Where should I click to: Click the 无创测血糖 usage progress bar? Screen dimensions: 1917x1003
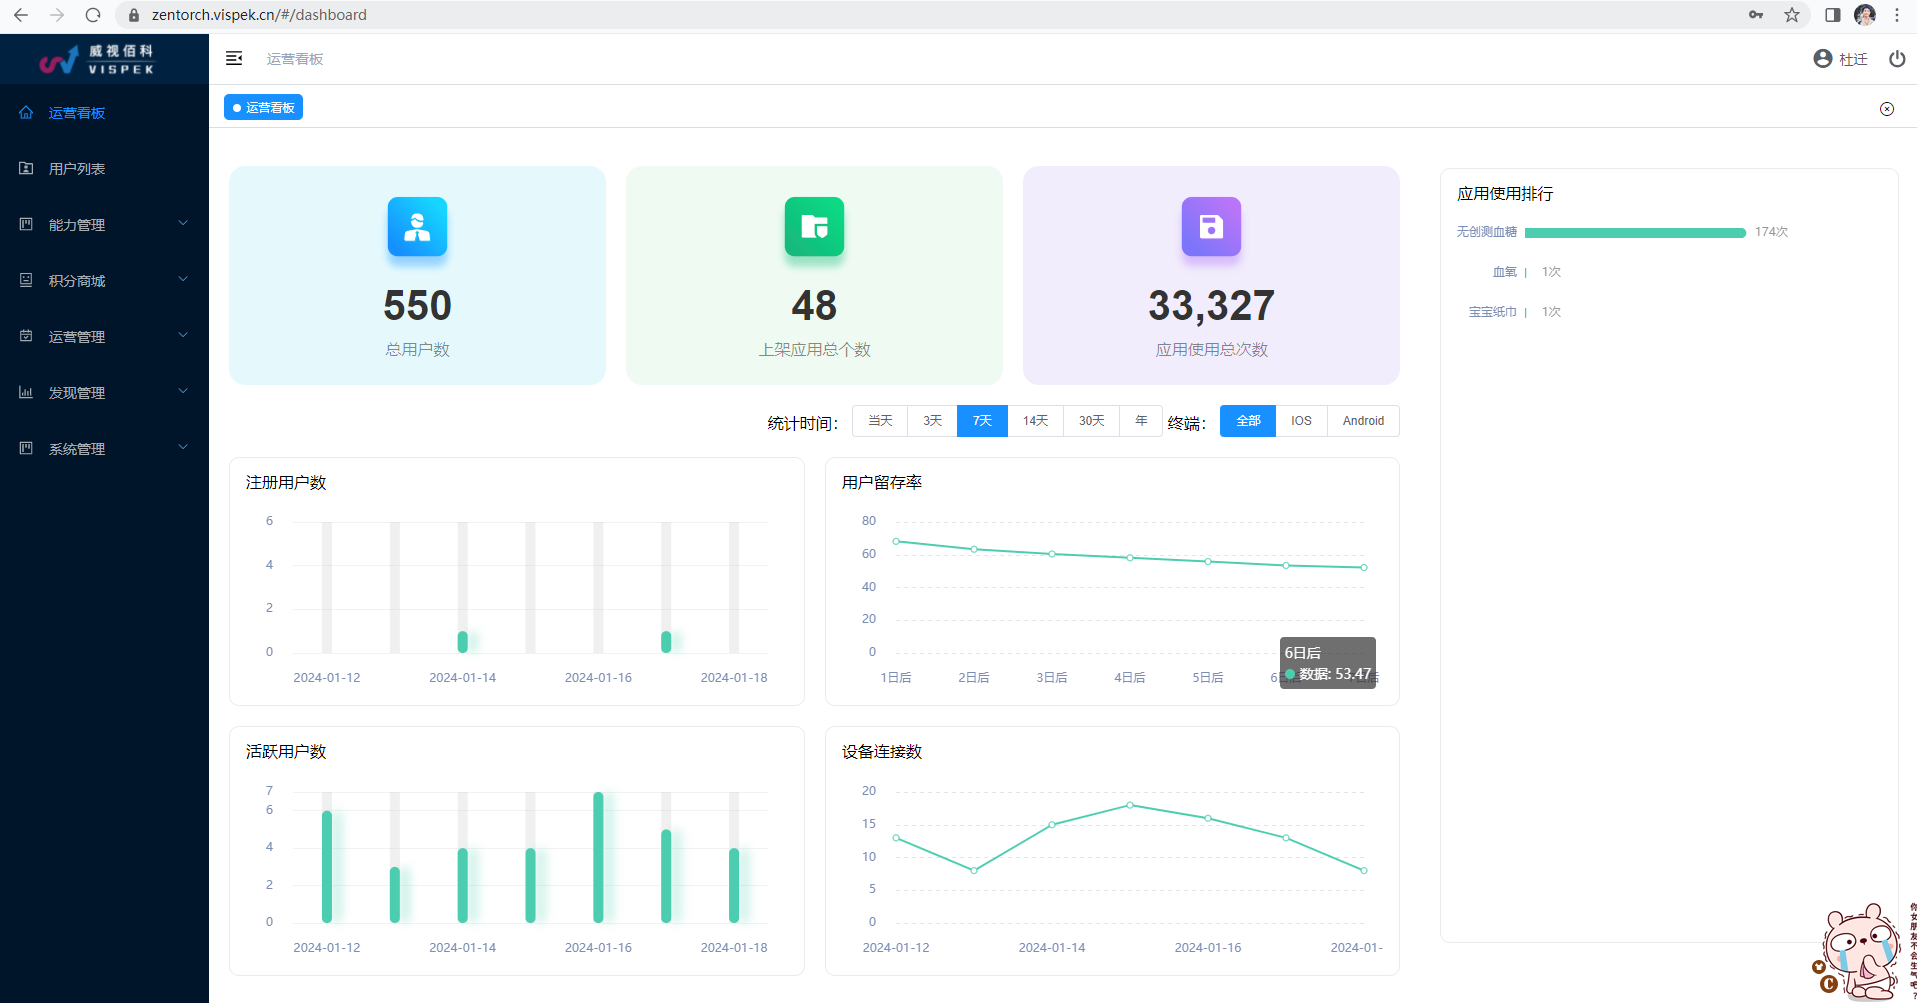point(1635,232)
